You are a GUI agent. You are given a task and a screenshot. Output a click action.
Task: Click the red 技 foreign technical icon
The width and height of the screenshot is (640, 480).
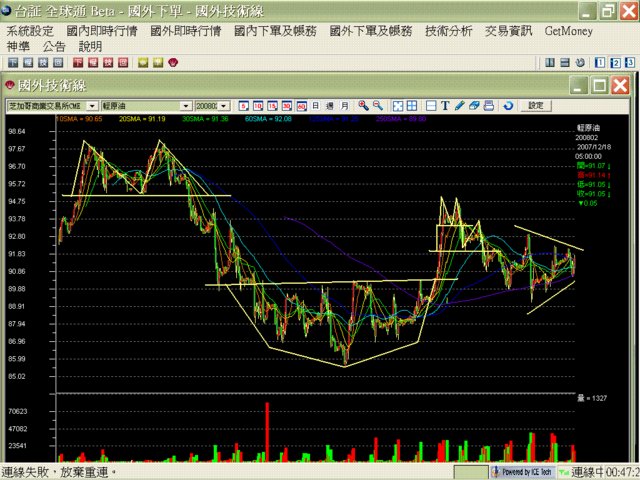(x=108, y=62)
